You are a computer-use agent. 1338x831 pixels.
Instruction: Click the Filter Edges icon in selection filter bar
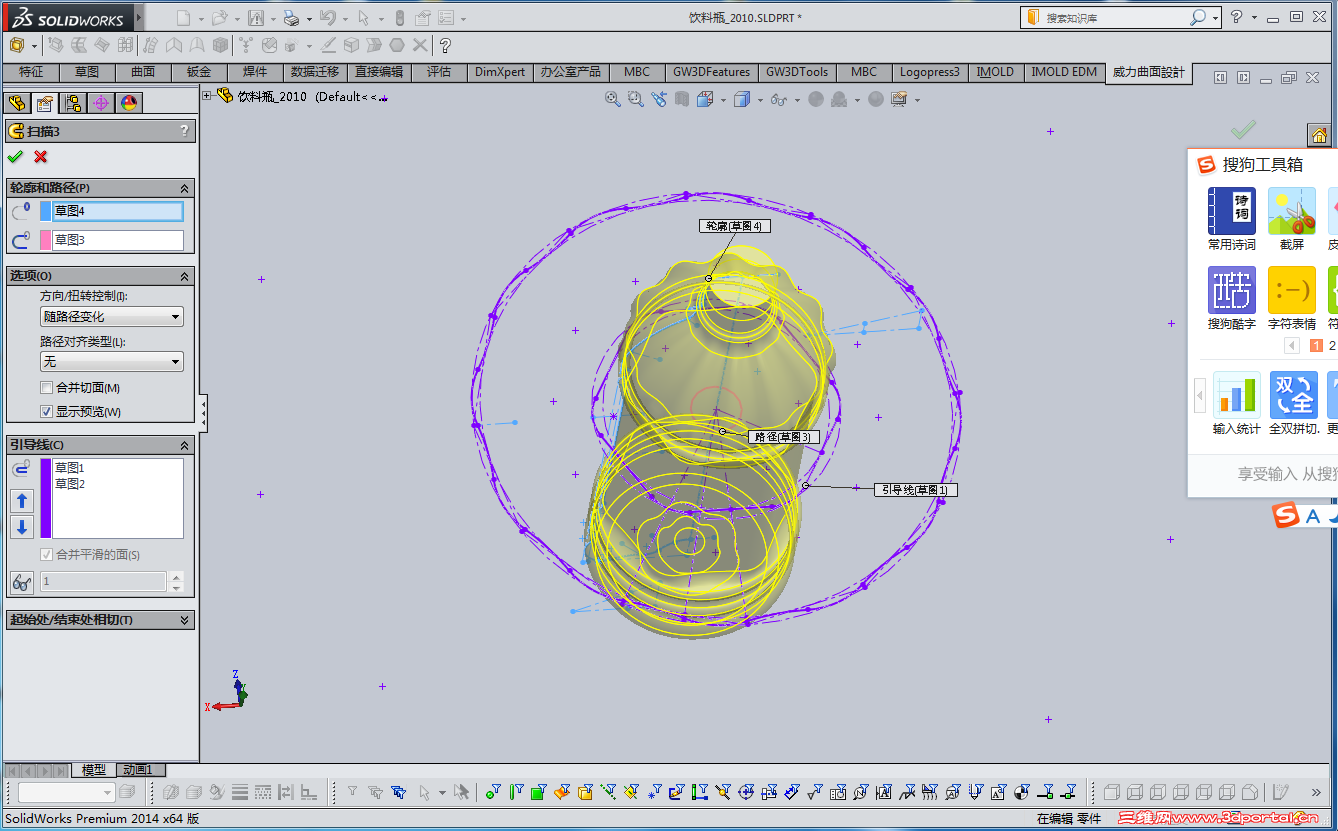[x=516, y=793]
